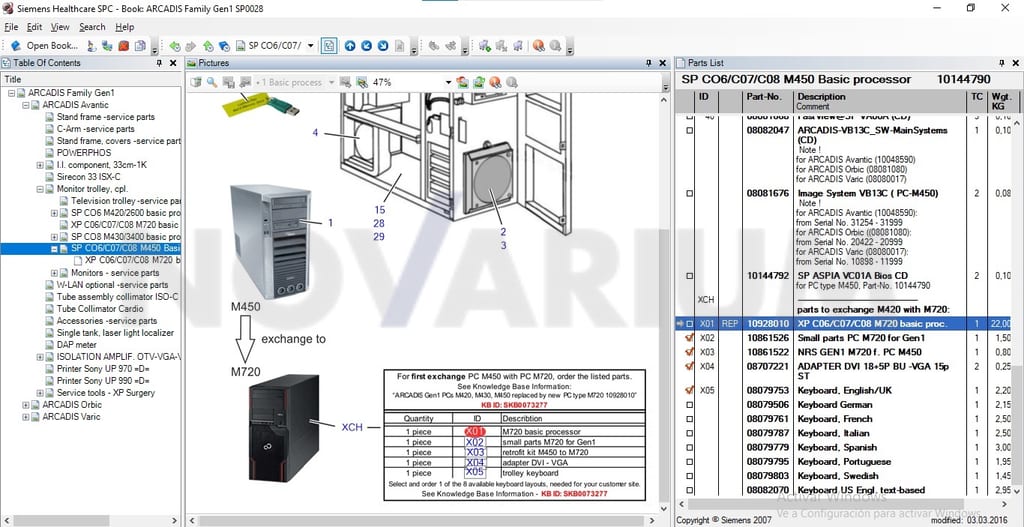Open the Edit menu
Image resolution: width=1024 pixels, height=527 pixels.
[x=34, y=27]
